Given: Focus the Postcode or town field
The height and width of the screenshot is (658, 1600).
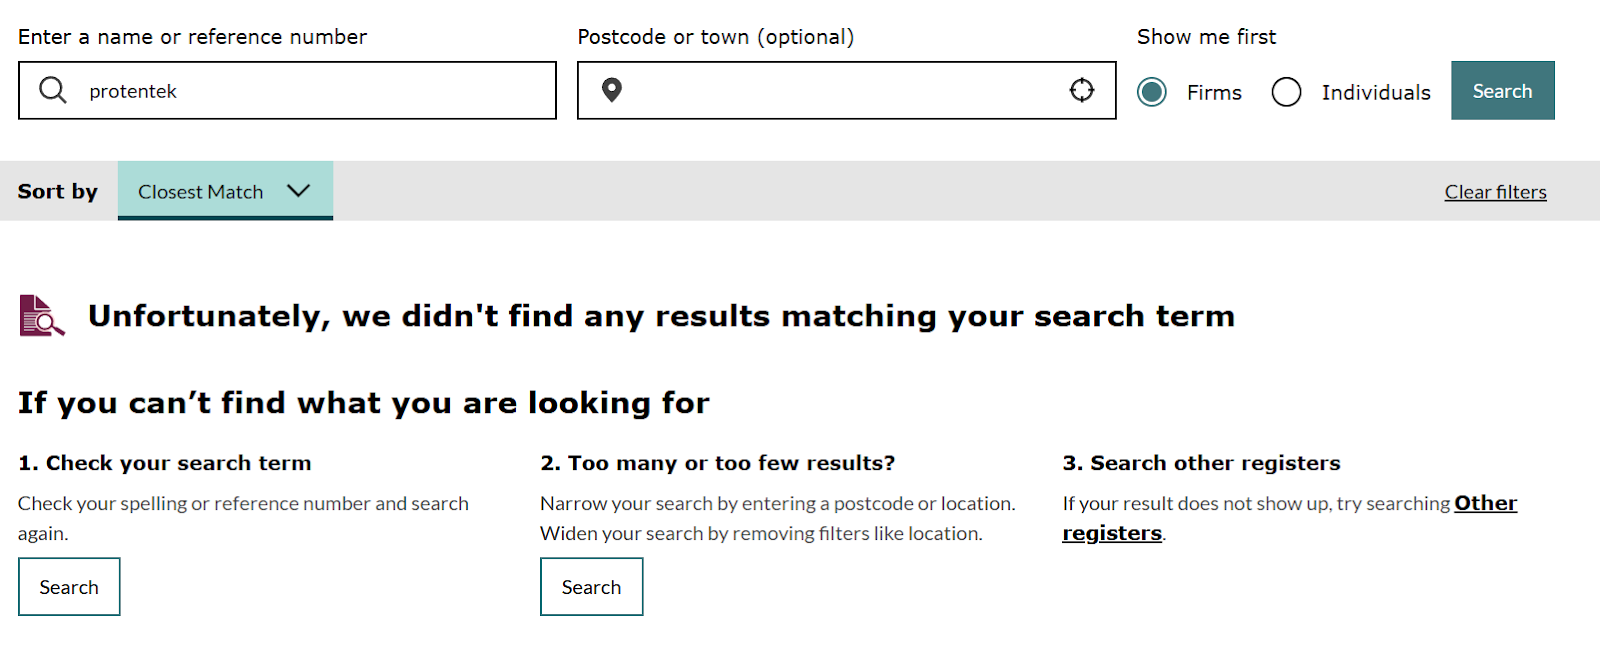Looking at the screenshot, I should [x=846, y=90].
